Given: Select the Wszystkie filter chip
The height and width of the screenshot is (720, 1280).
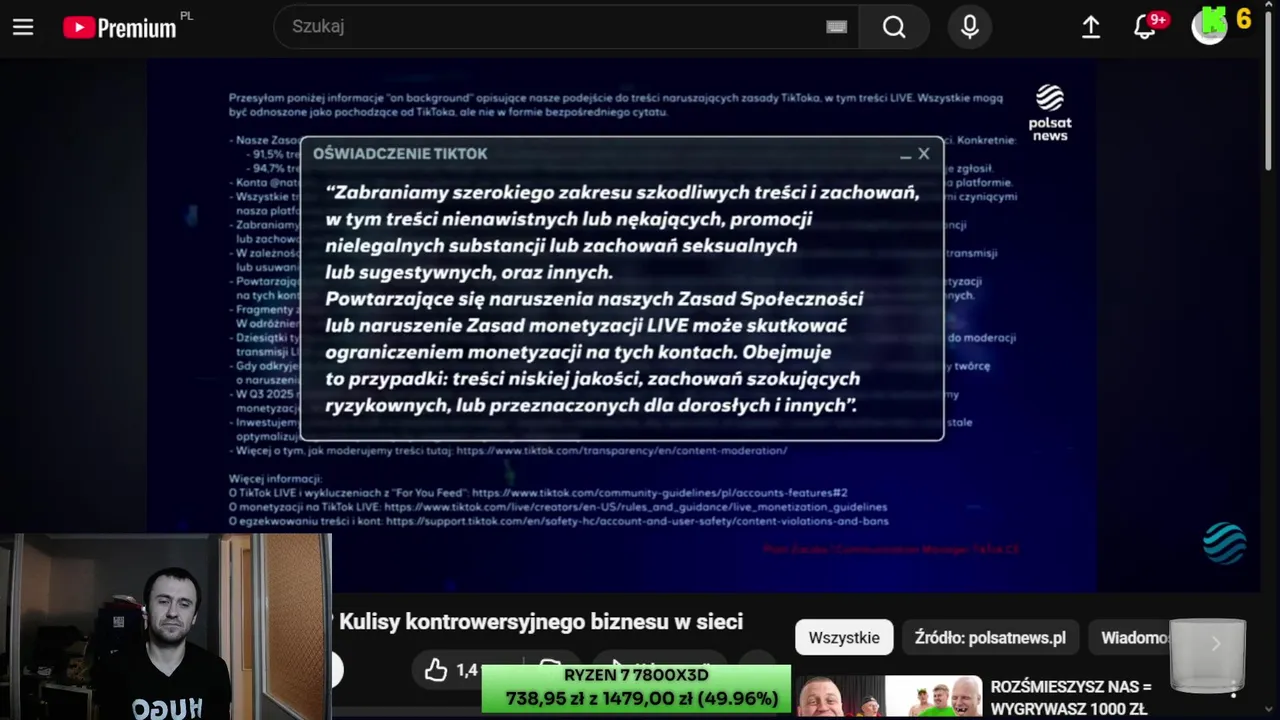Looking at the screenshot, I should pyautogui.click(x=844, y=637).
